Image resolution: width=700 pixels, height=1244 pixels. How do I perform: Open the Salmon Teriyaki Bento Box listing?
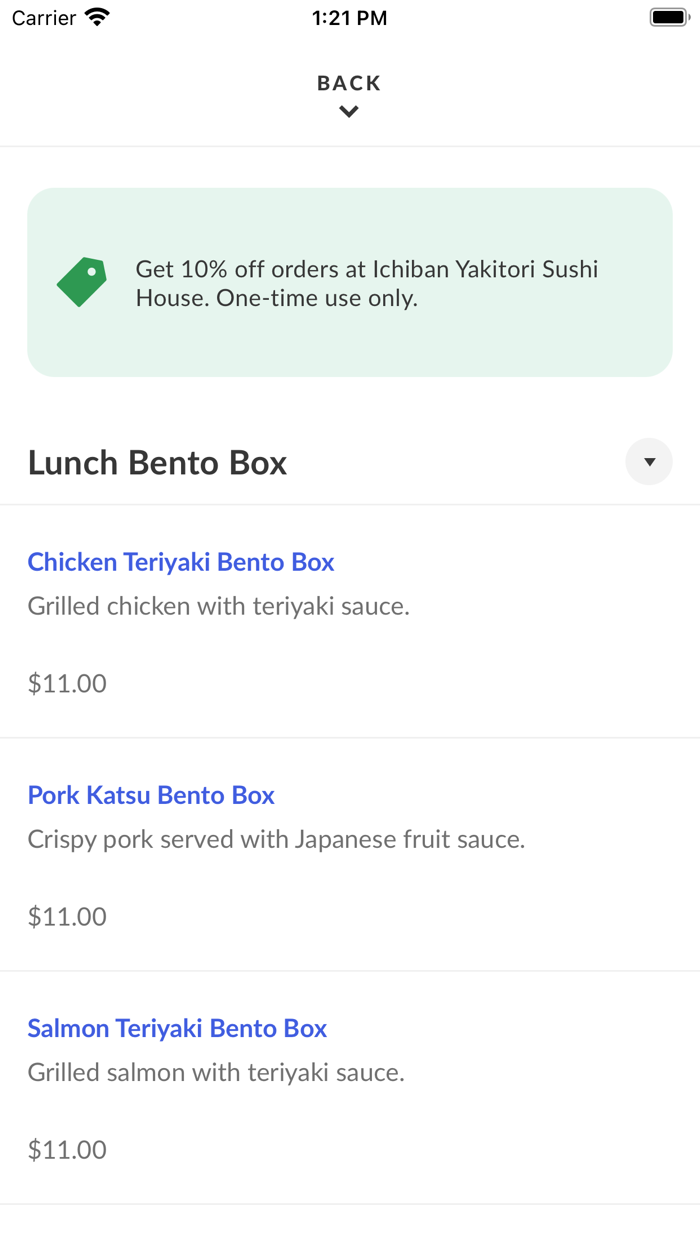pos(177,1028)
